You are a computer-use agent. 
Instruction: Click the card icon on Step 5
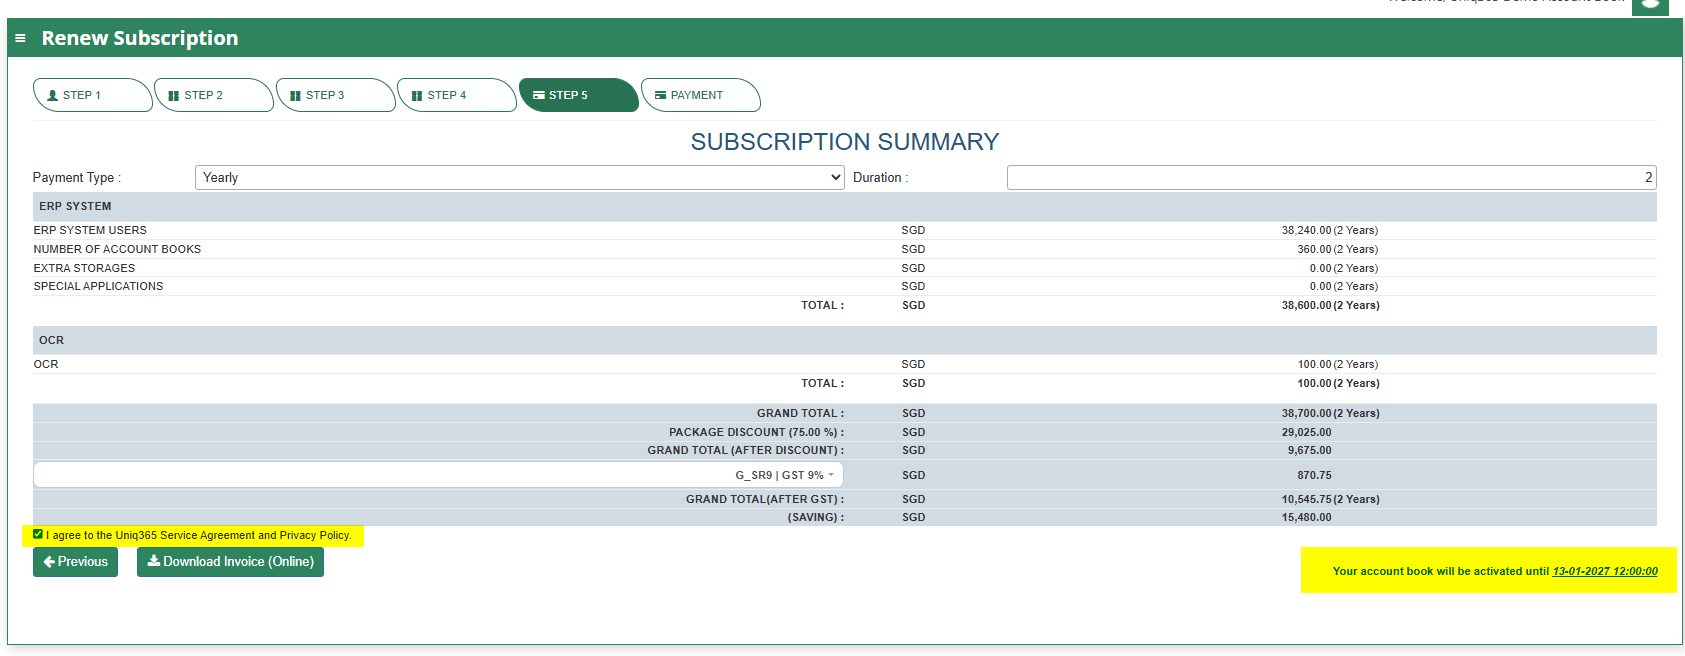point(539,96)
